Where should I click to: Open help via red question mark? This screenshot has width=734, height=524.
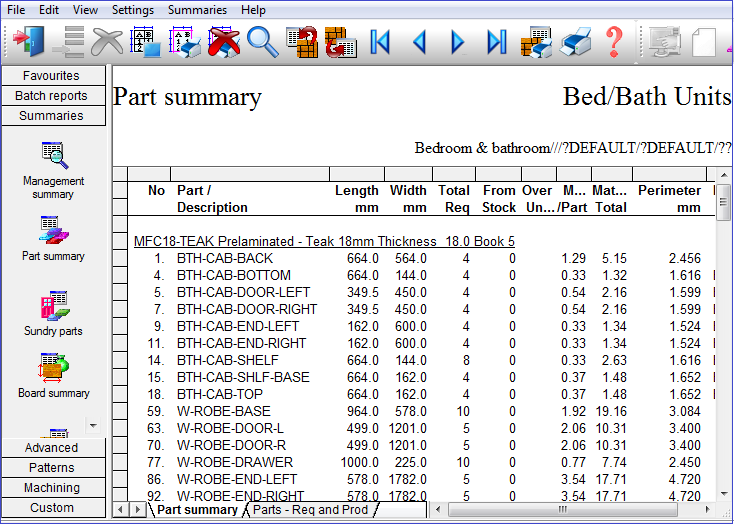(x=614, y=41)
